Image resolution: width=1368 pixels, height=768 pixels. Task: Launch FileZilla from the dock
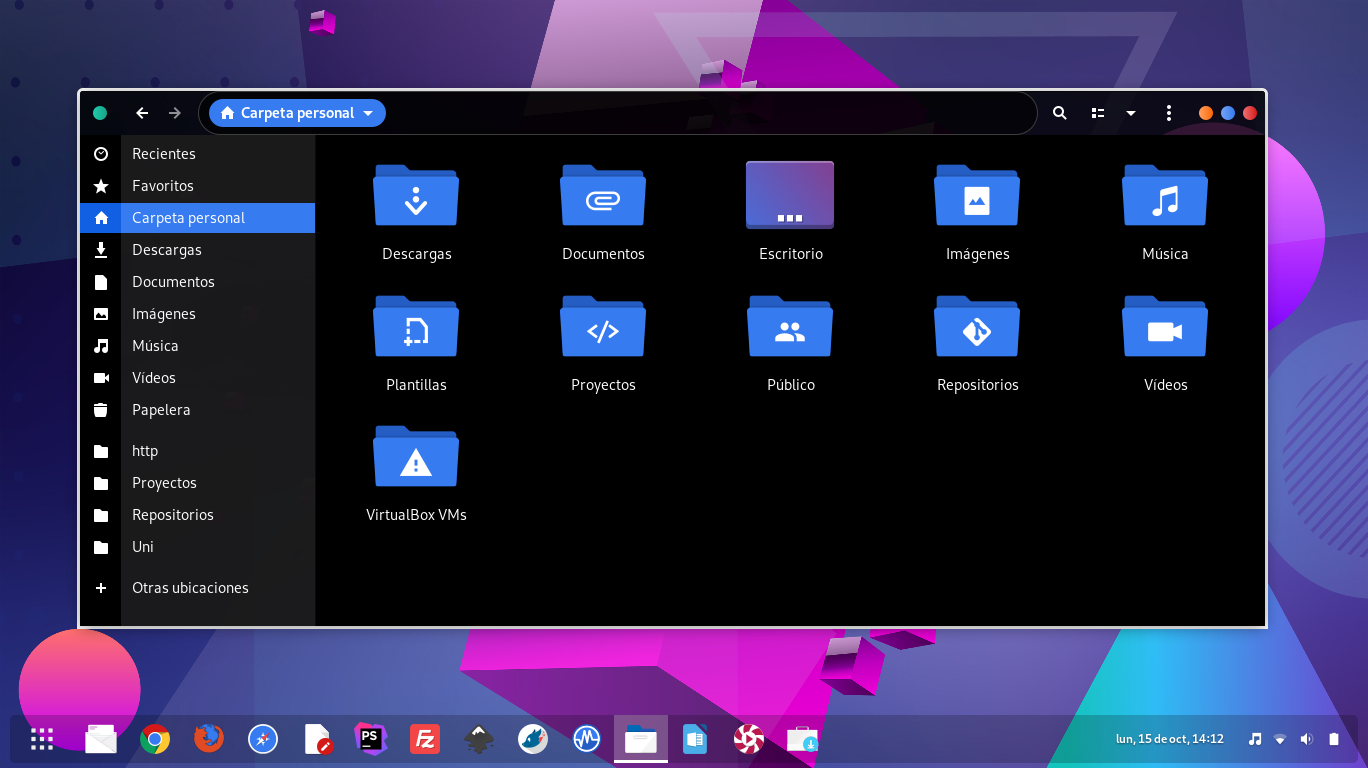(x=425, y=739)
